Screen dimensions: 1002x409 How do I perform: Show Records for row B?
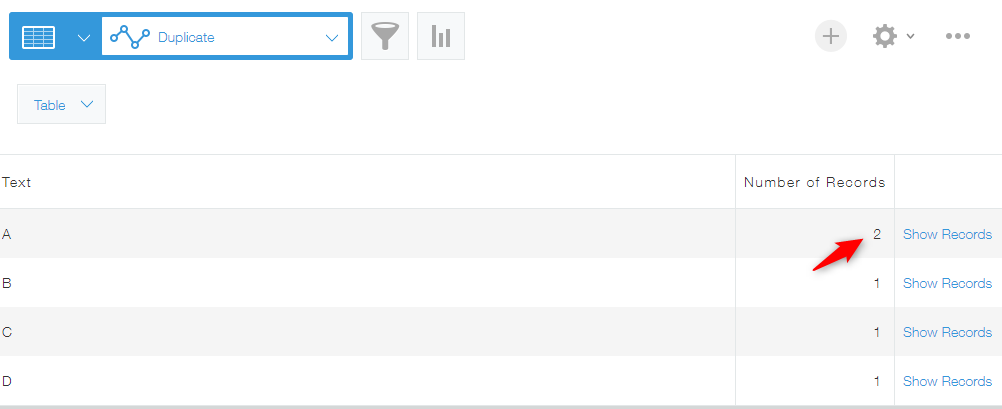[x=947, y=283]
